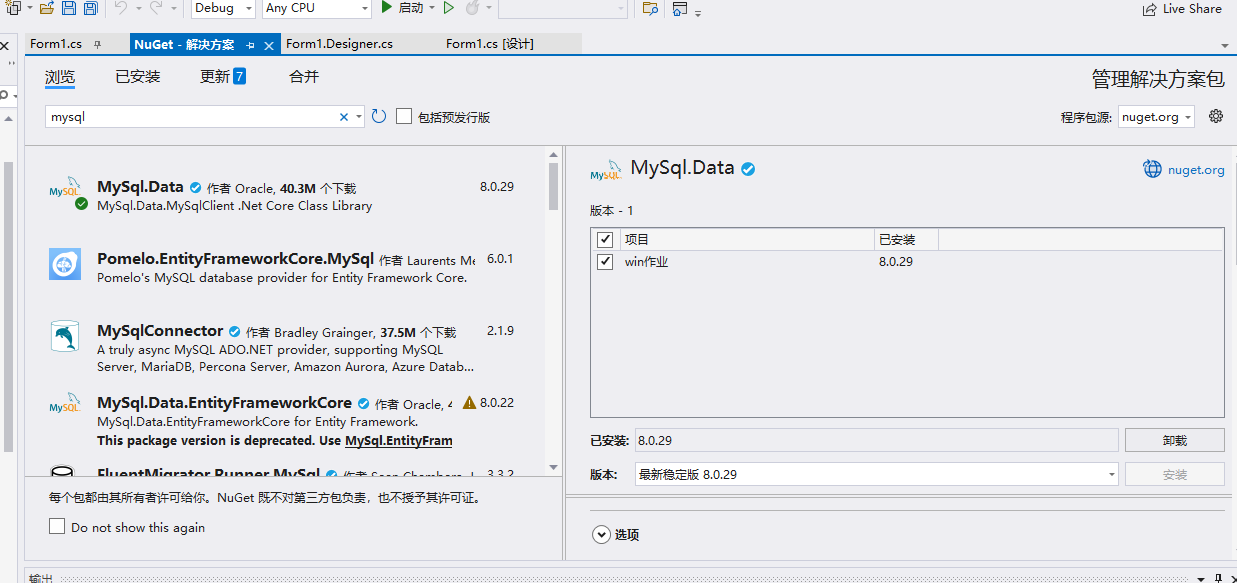Select the MySqlConnector package title

160,331
